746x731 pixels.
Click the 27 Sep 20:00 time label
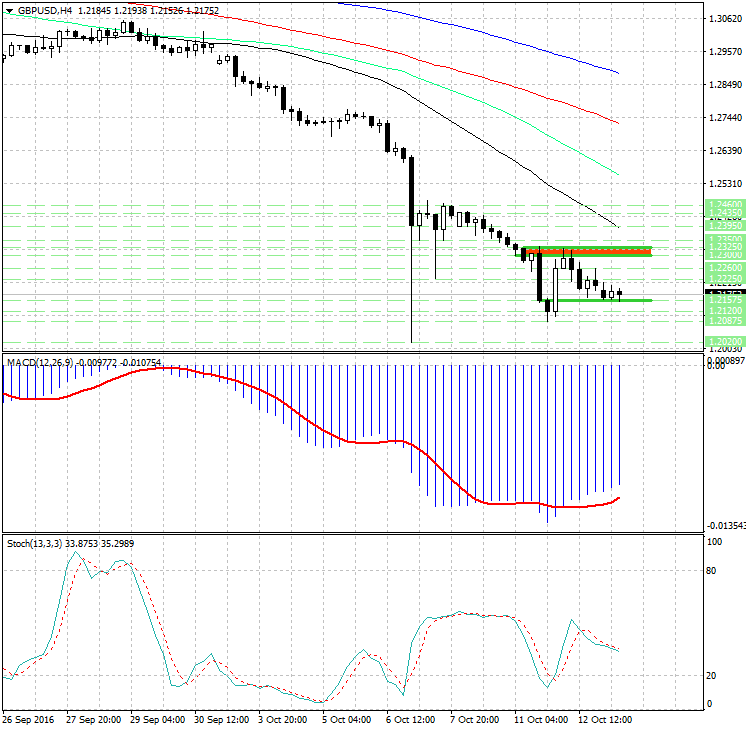[93, 720]
